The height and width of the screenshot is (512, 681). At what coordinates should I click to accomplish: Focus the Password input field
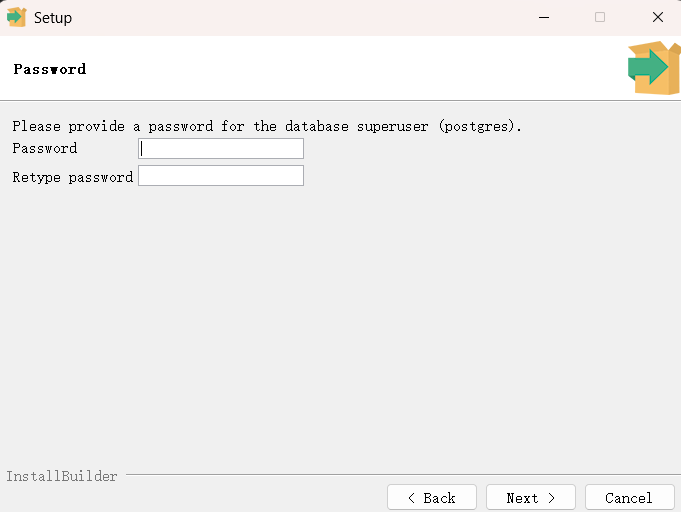click(221, 149)
